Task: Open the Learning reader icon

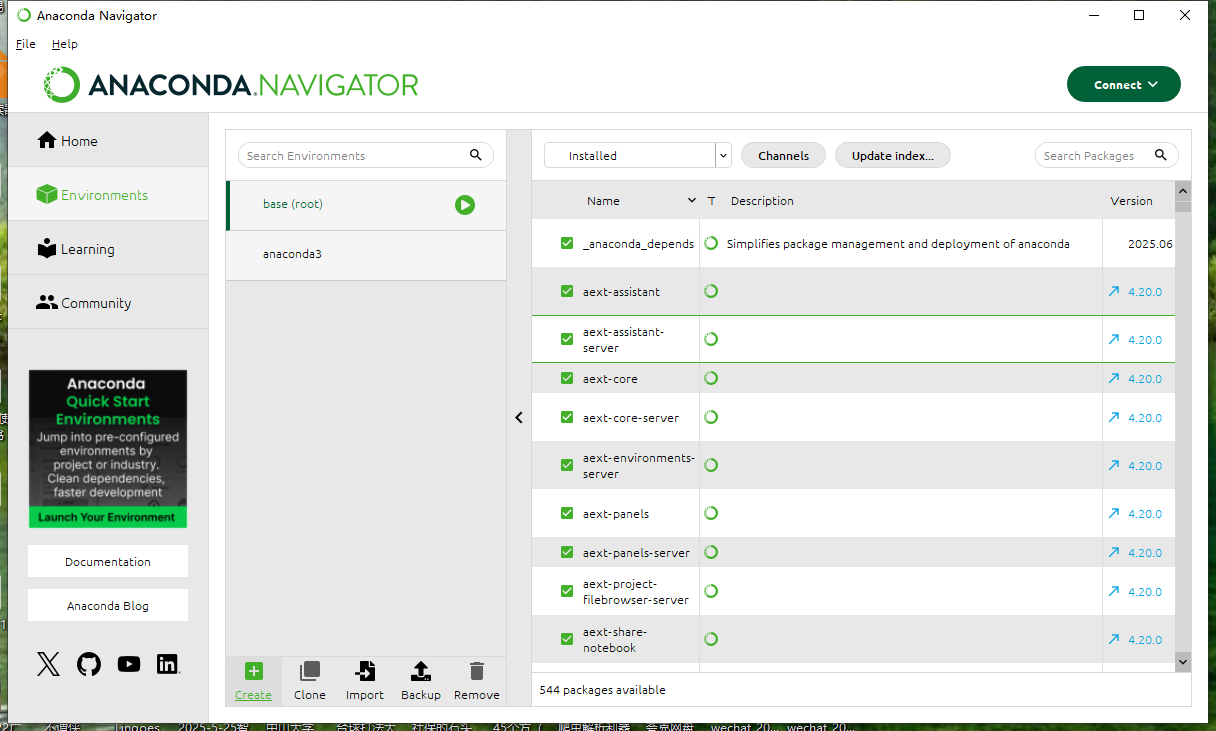Action: [x=46, y=248]
